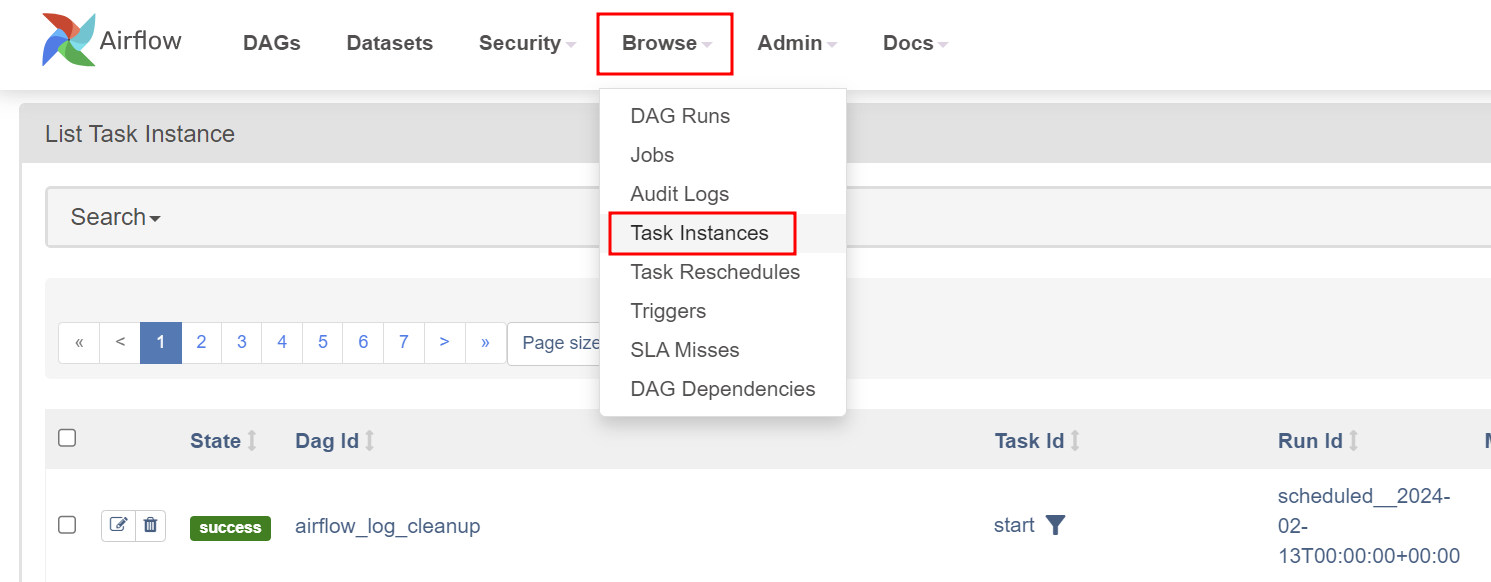1491x582 pixels.
Task: Select DAG Runs from Browse menu
Action: [723, 116]
